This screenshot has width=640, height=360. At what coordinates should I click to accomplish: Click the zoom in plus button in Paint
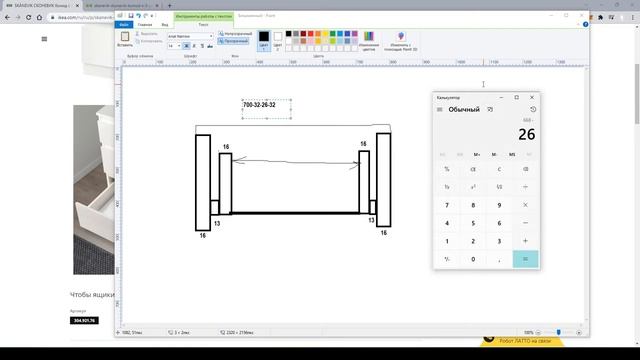[579, 333]
